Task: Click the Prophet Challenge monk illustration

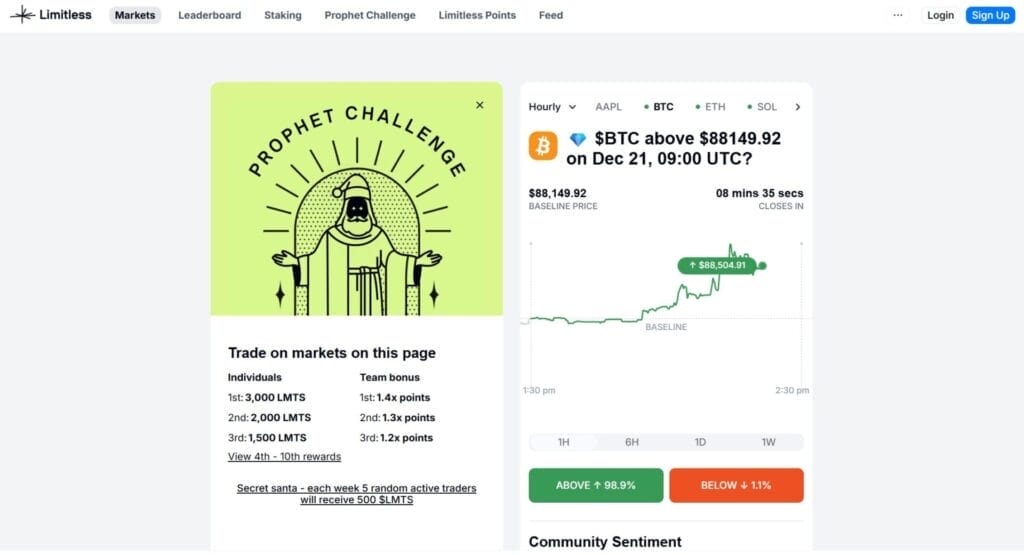Action: pos(357,240)
